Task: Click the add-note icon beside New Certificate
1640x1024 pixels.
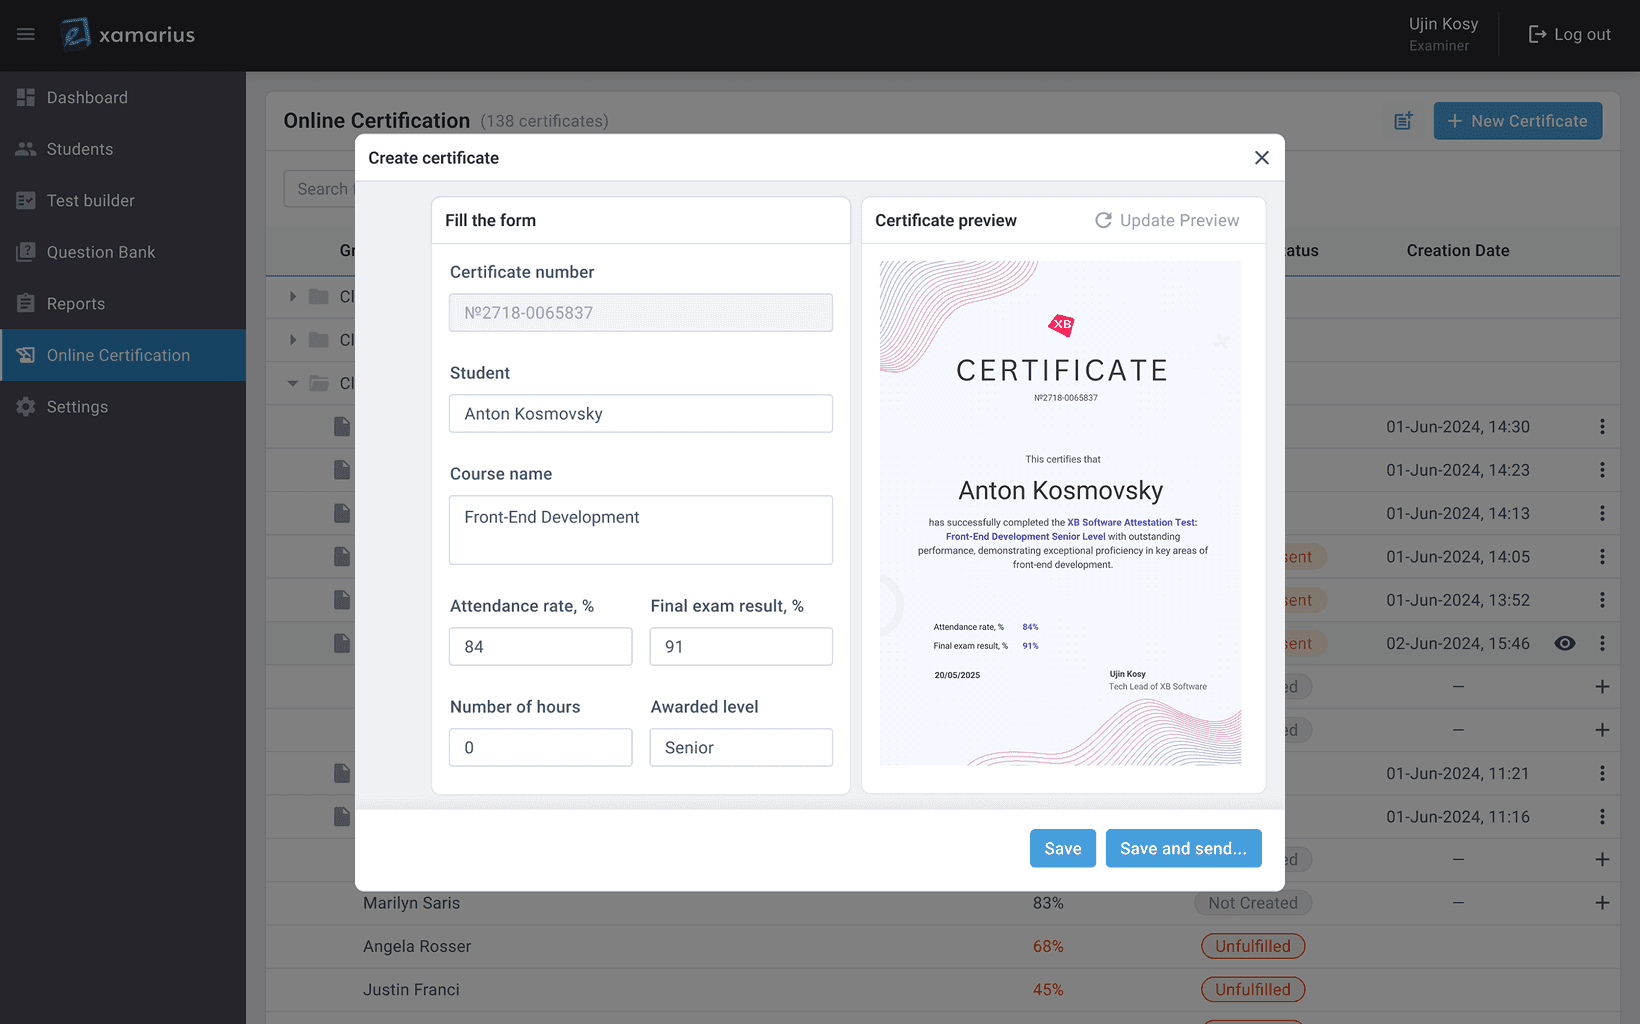Action: [1404, 121]
